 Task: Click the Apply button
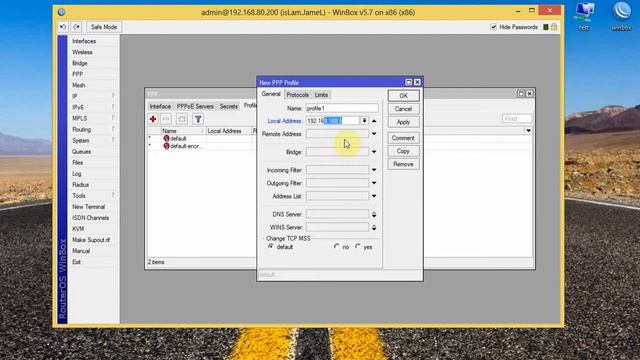point(403,122)
